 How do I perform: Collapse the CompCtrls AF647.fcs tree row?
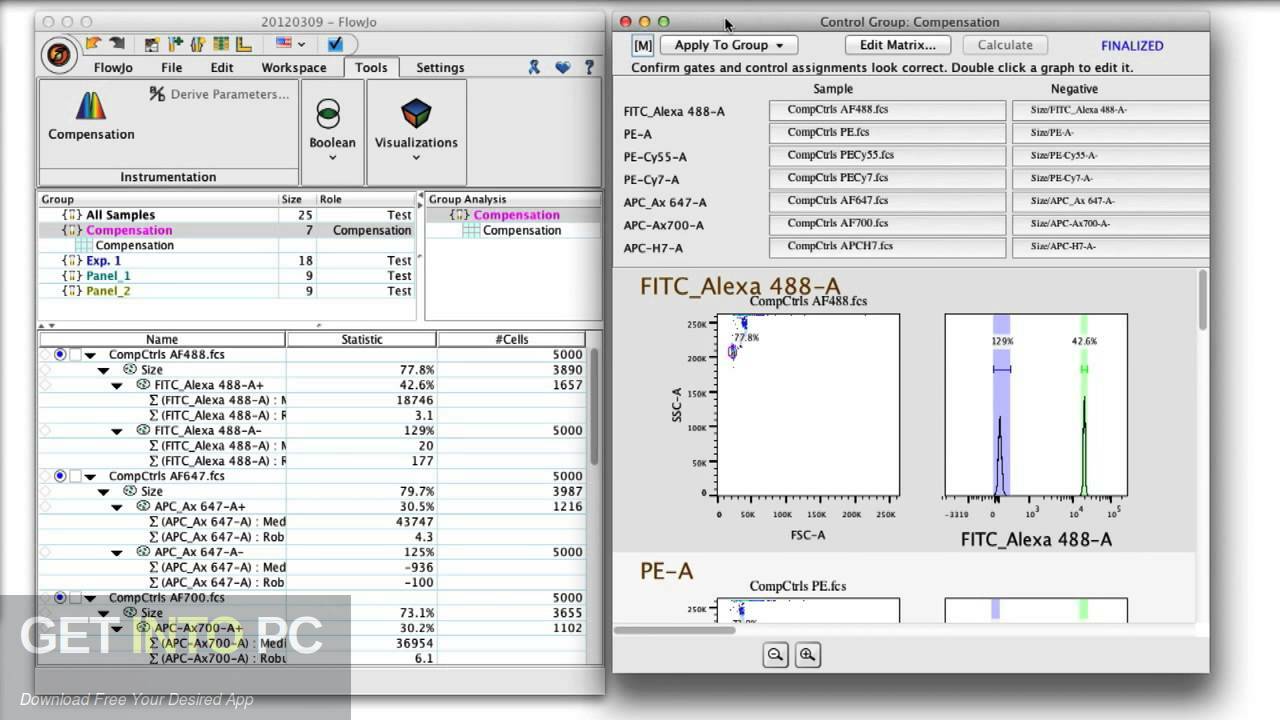[x=90, y=477]
